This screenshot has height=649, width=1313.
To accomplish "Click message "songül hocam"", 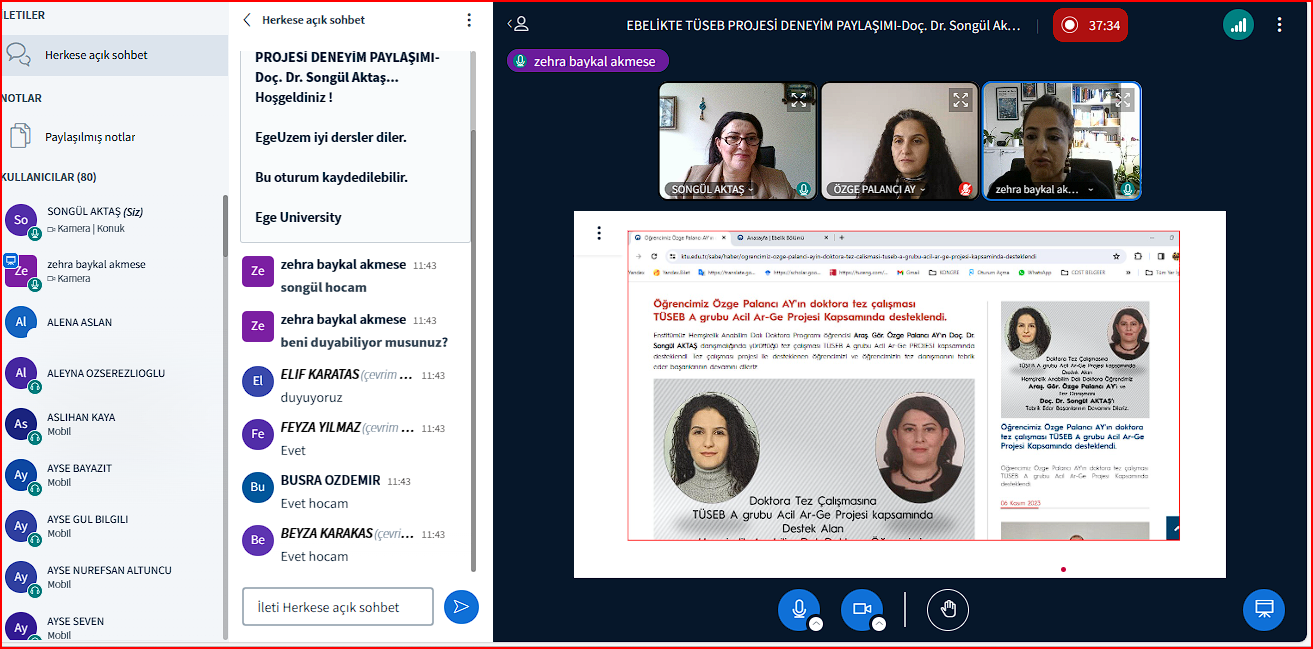I will click(x=324, y=287).
